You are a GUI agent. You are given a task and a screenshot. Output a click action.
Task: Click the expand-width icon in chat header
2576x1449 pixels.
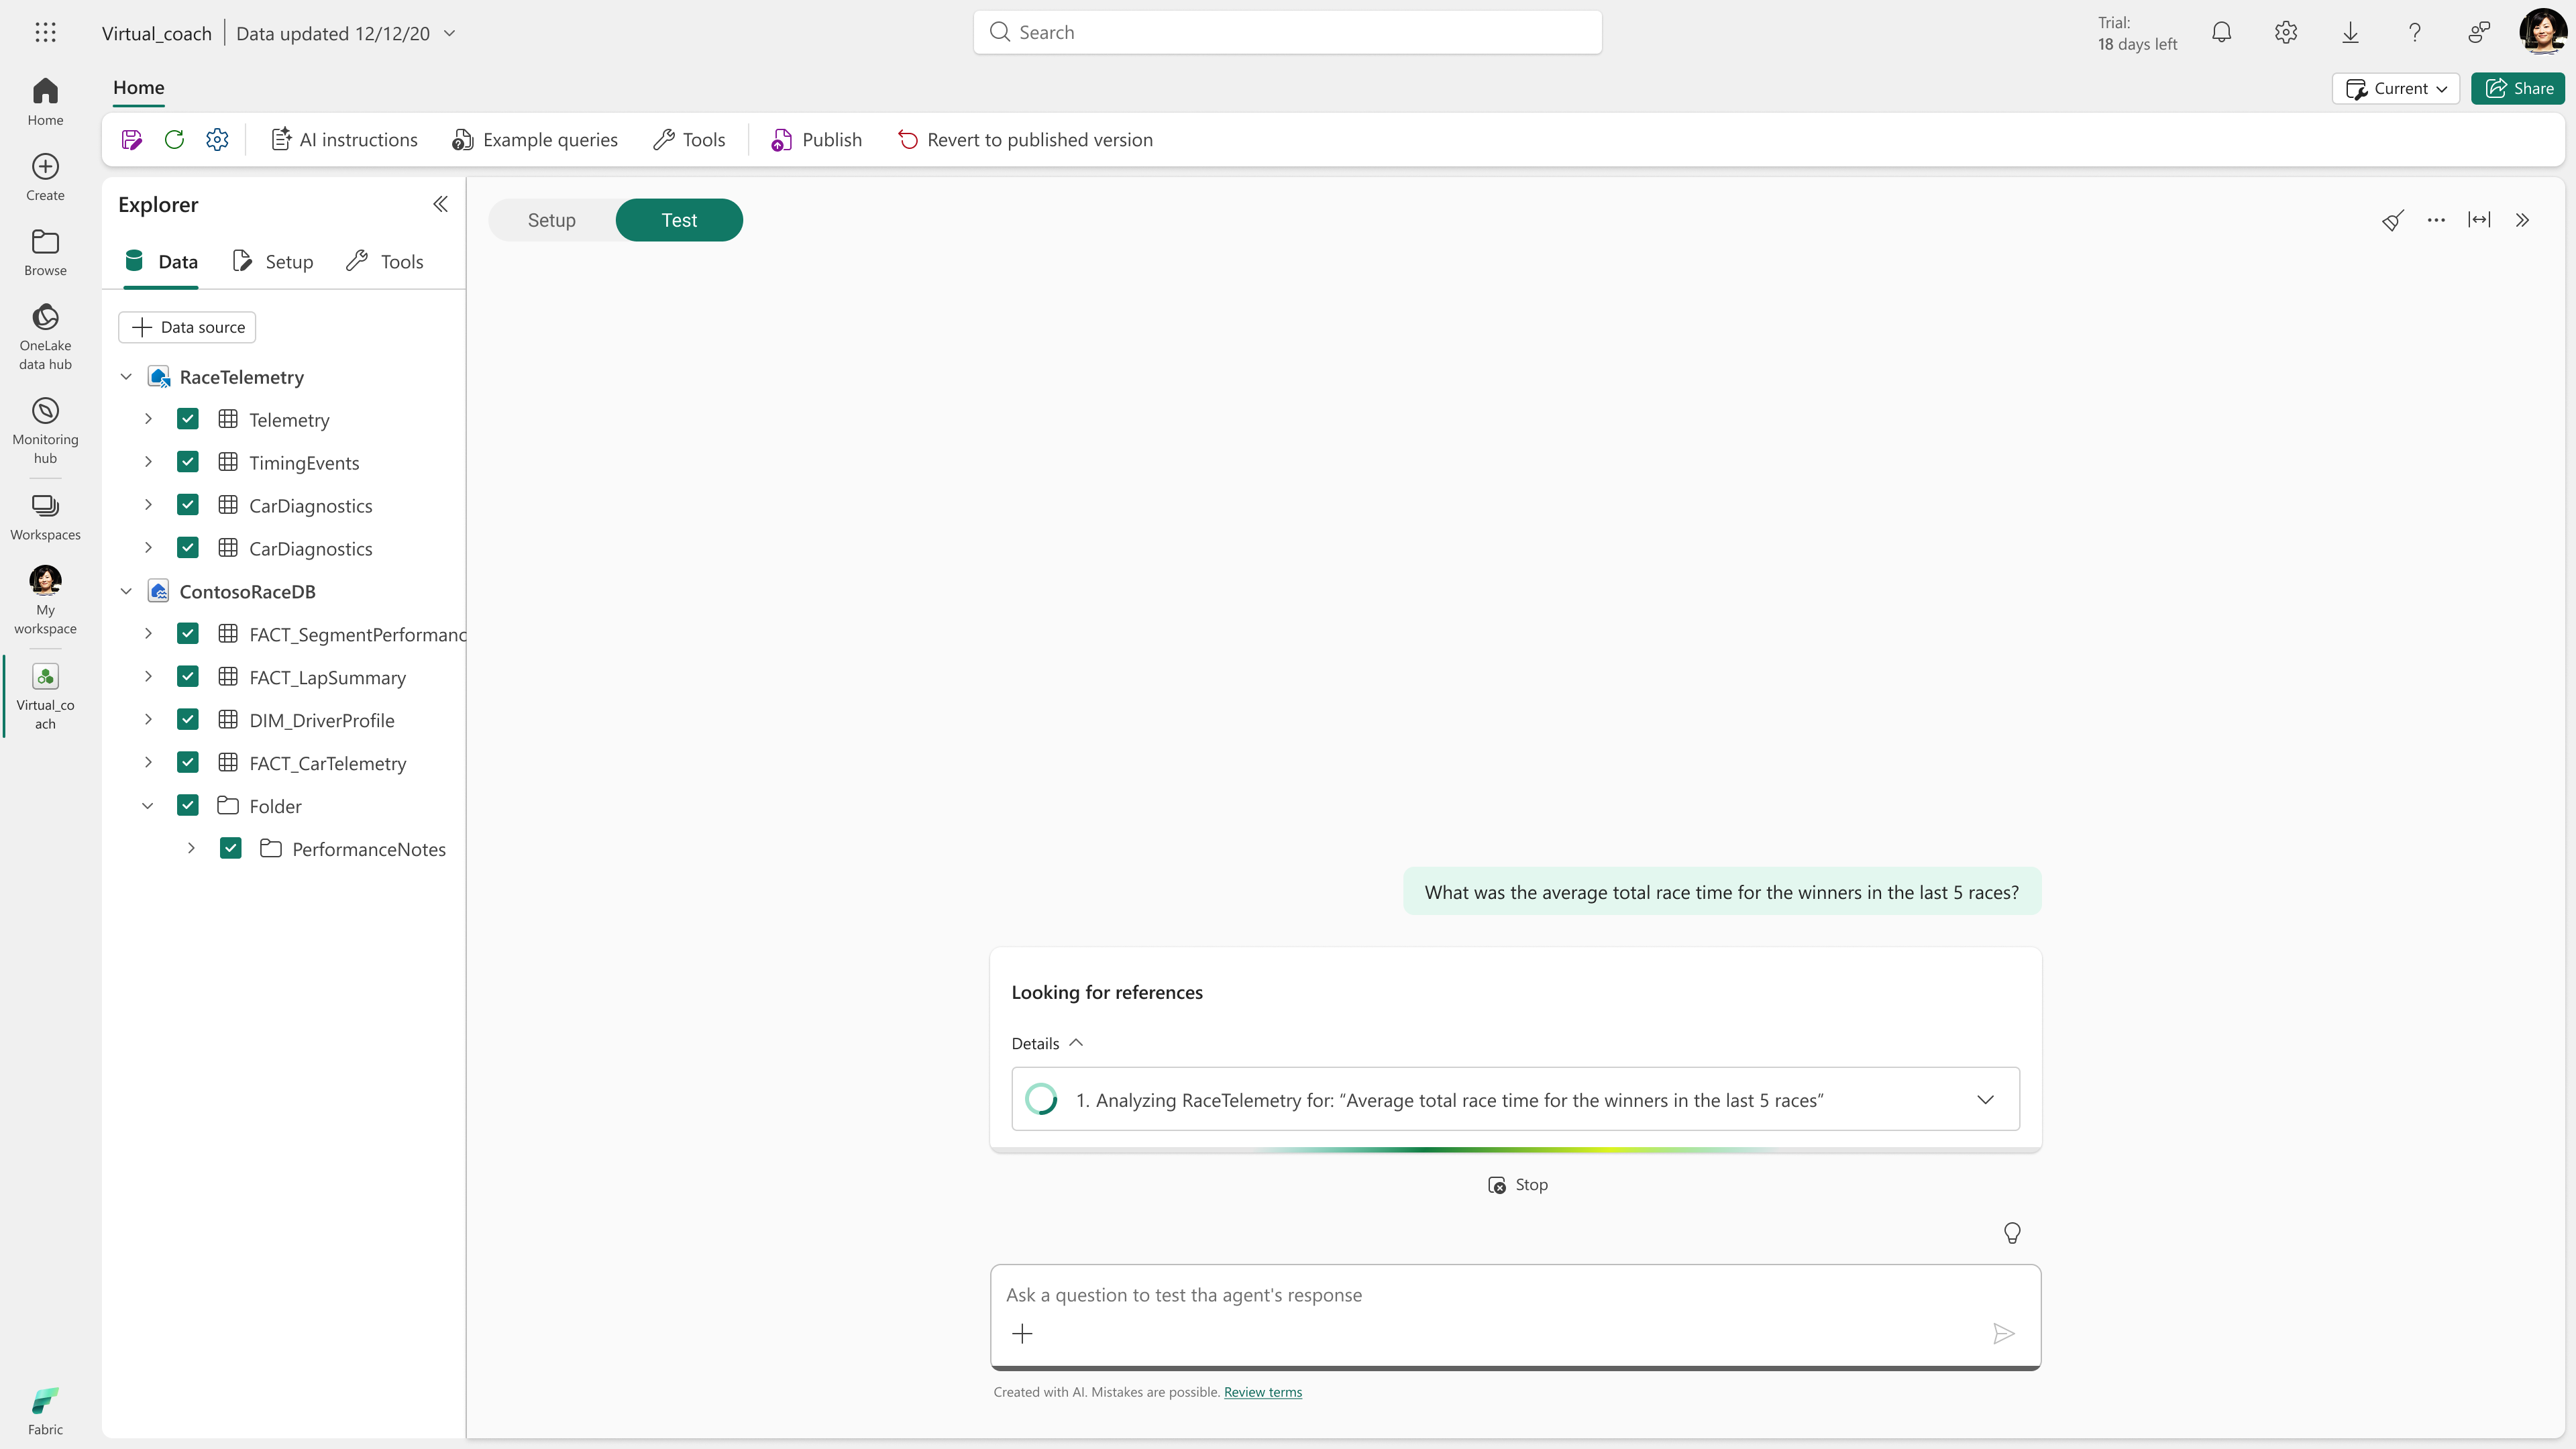tap(2479, 220)
